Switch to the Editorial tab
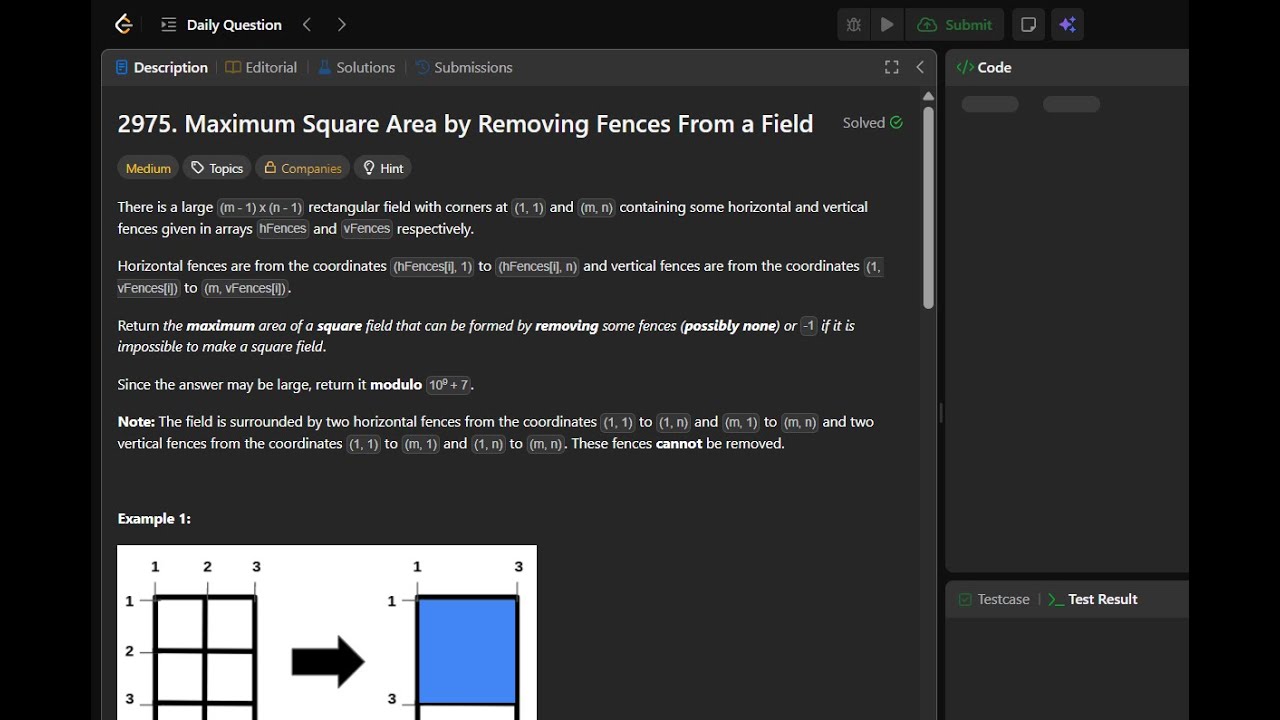 (261, 67)
